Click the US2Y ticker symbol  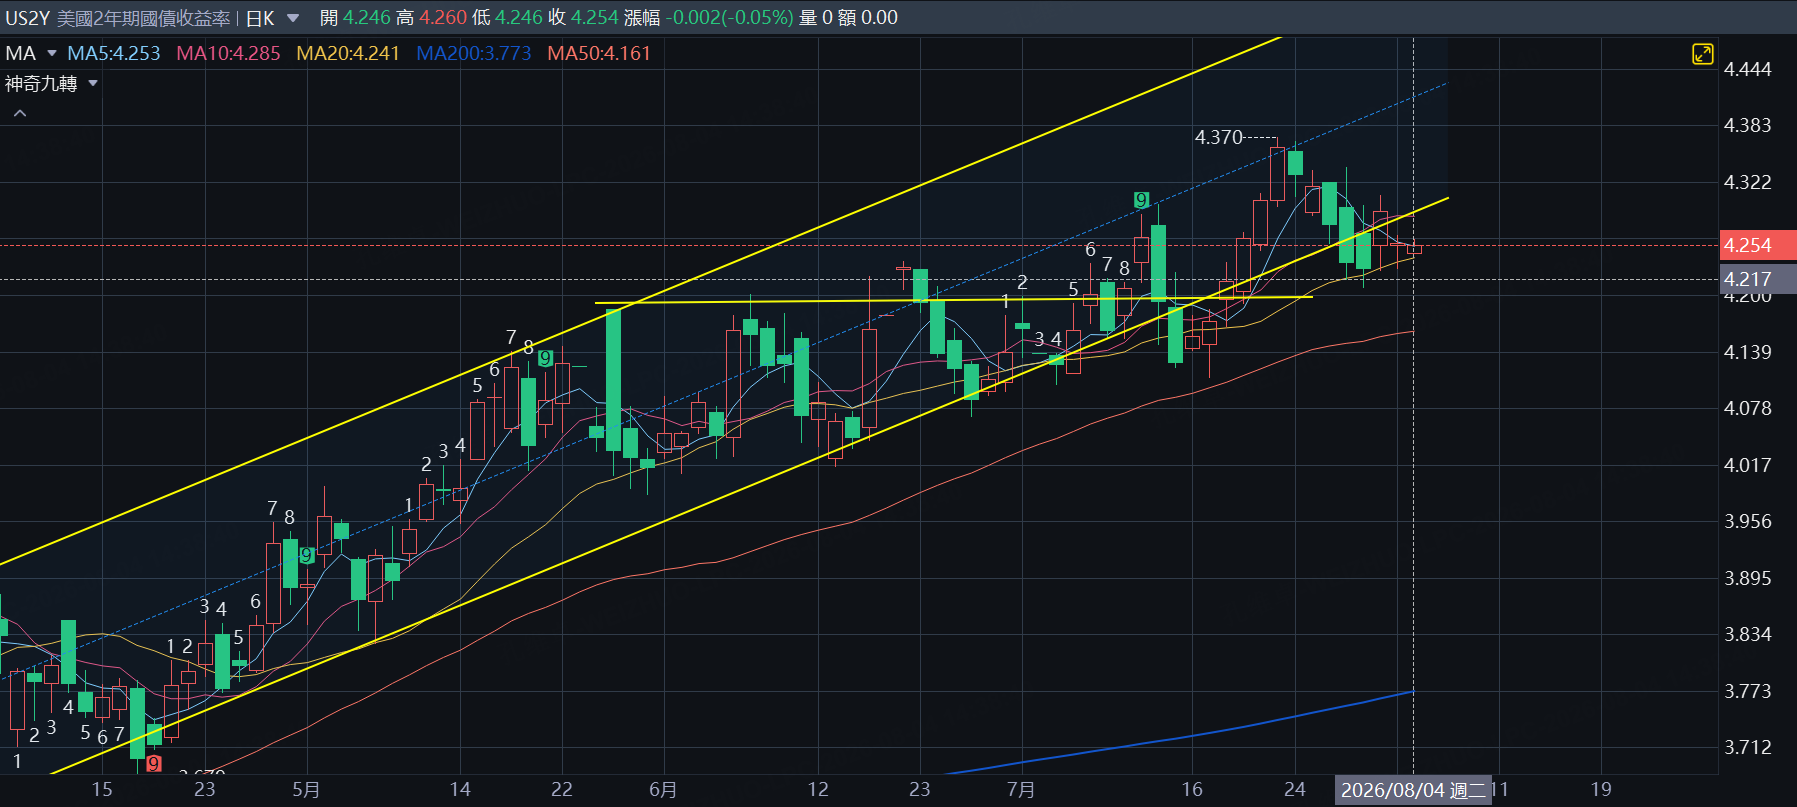coord(27,18)
